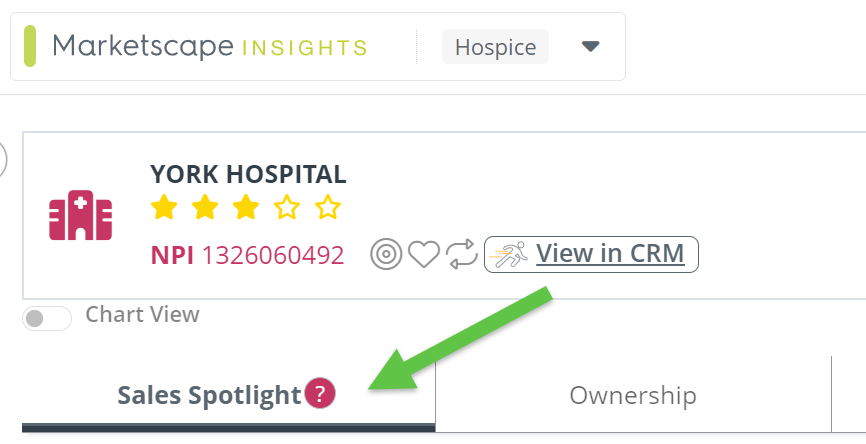866x444 pixels.
Task: Click the YORK HOSPITAL title
Action: pyautogui.click(x=248, y=174)
